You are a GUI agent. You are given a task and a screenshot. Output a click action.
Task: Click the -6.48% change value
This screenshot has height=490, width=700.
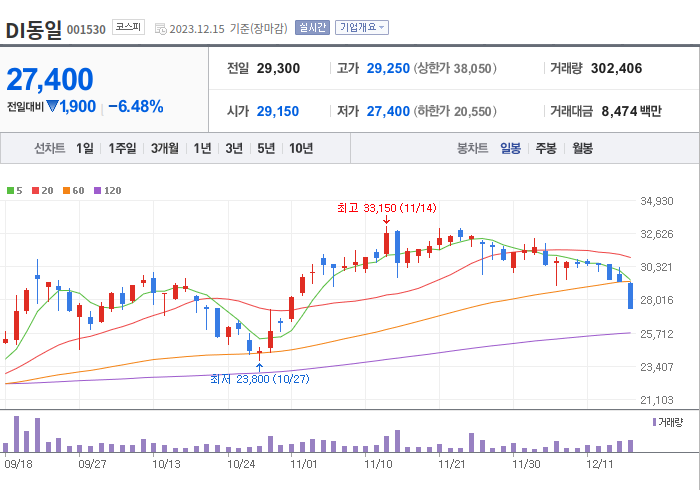click(136, 107)
